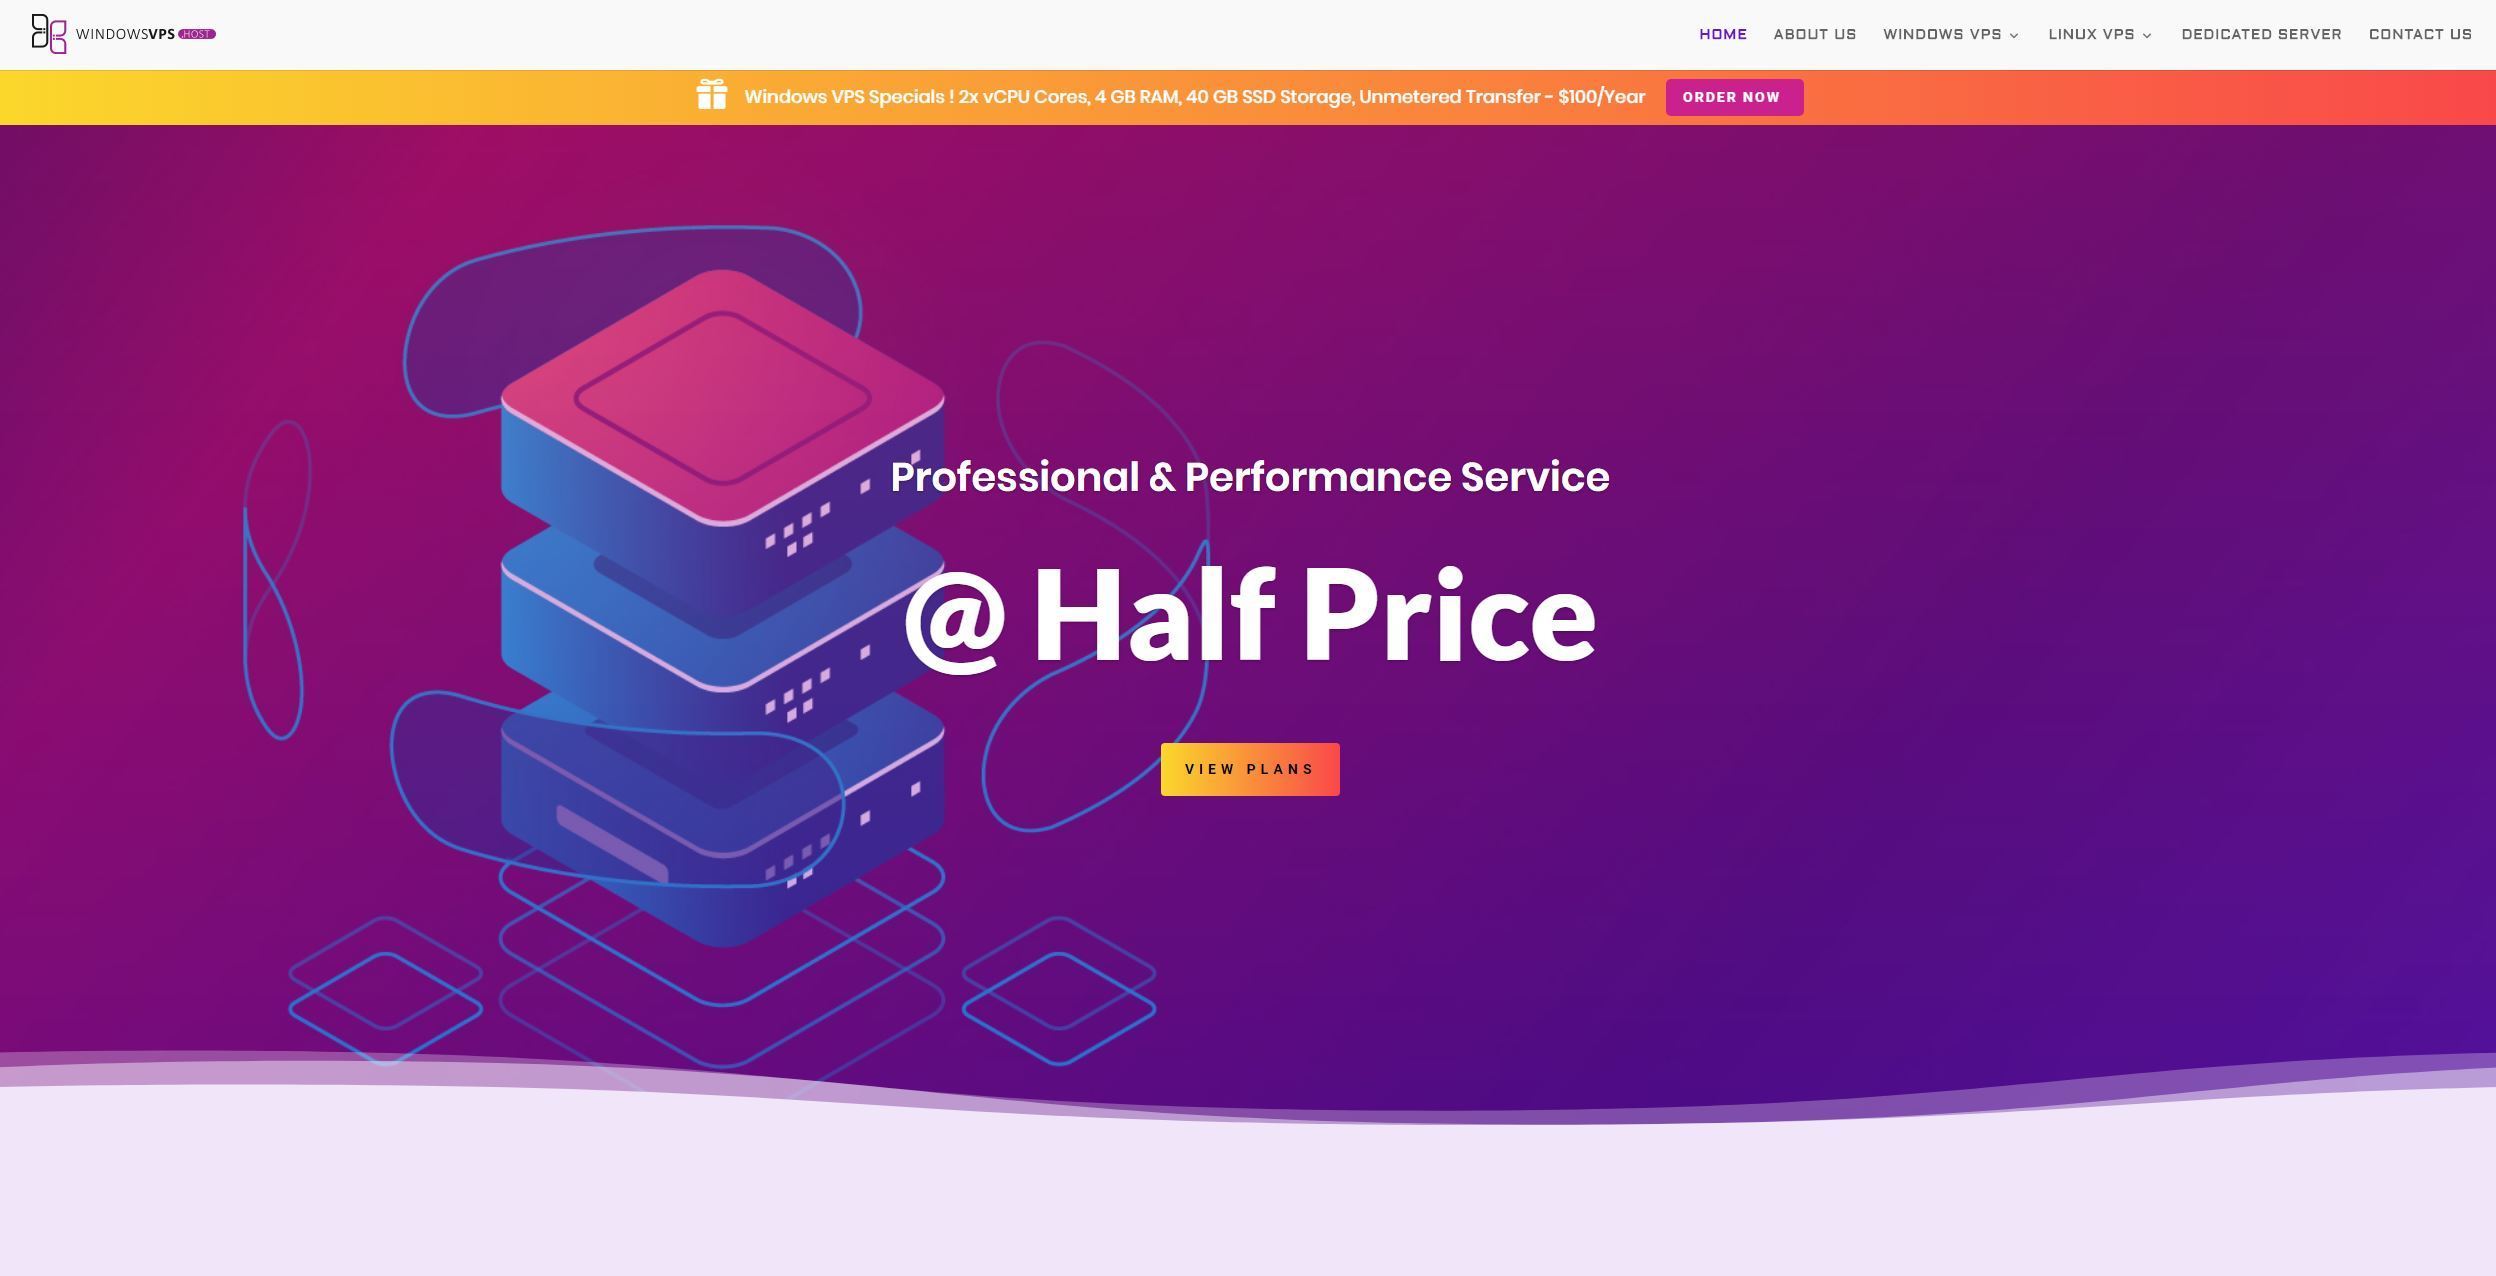
Task: Click the promotional banner close area
Action: 2468,96
